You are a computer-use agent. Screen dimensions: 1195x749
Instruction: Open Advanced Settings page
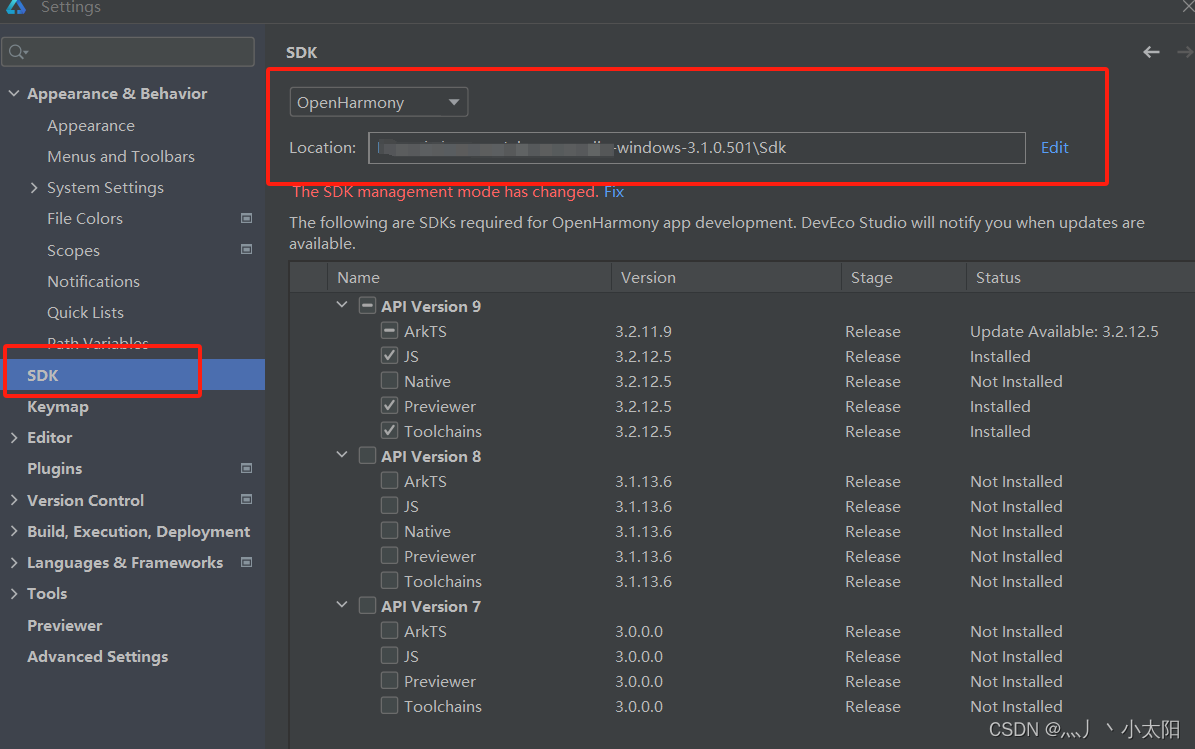pyautogui.click(x=98, y=657)
